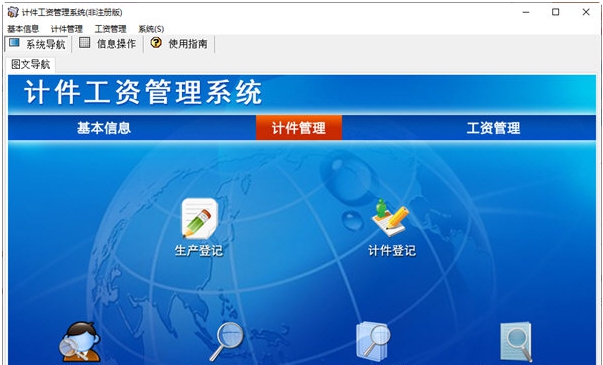Click the stacked documents search icon

[373, 342]
